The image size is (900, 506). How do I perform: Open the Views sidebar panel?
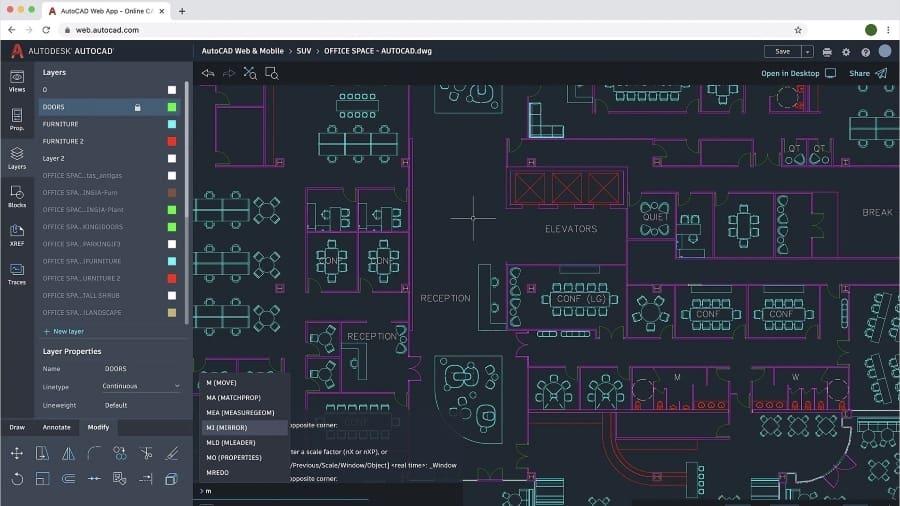point(17,81)
